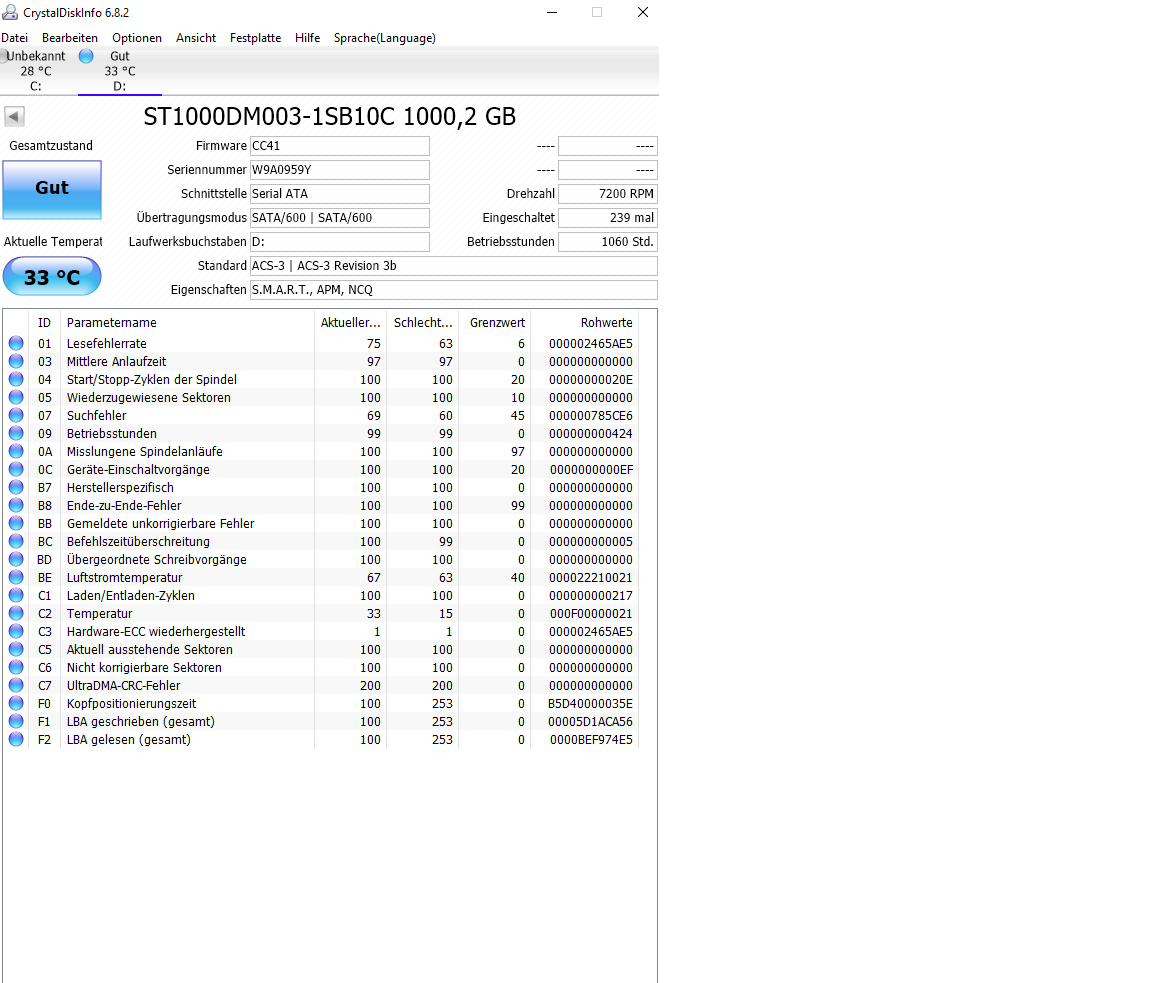The width and height of the screenshot is (1152, 983).
Task: Click raw value 000000785CE6 of Suchfehler
Action: (591, 416)
